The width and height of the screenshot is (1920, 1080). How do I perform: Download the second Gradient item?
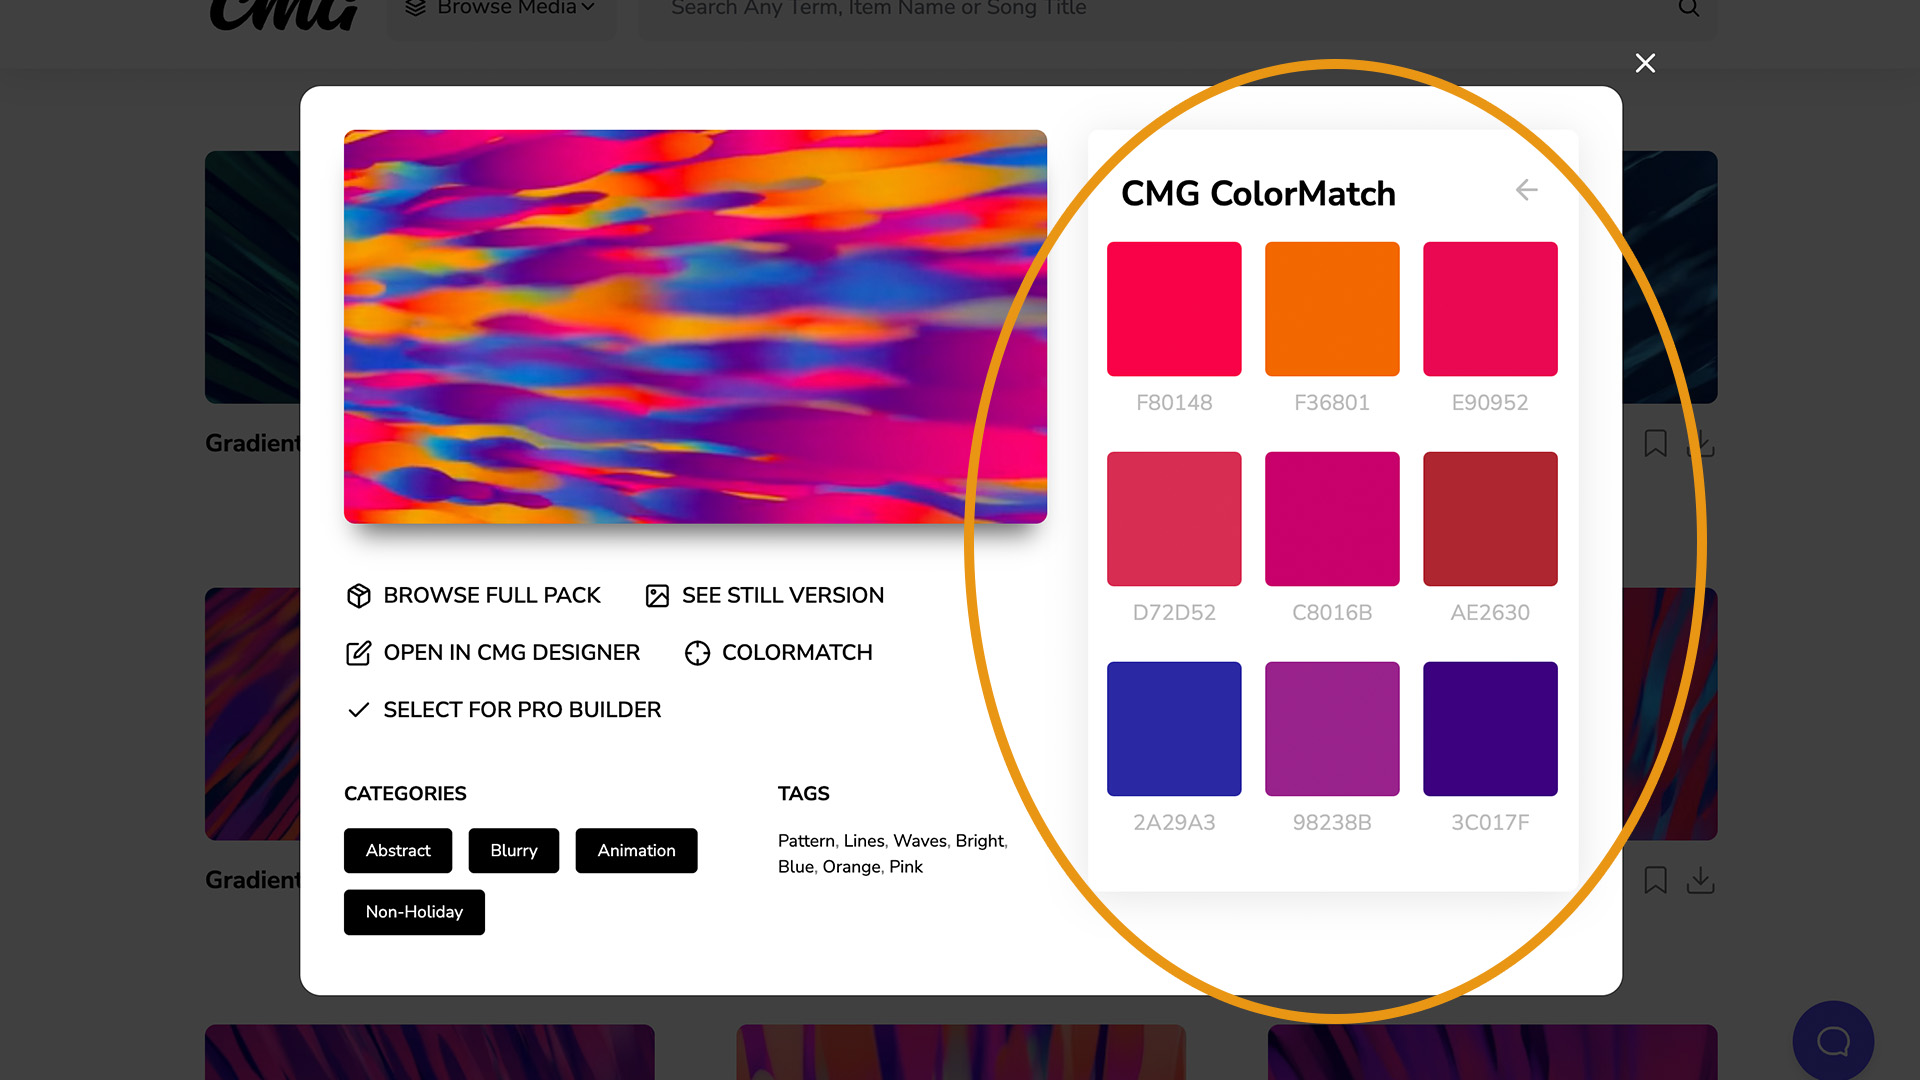pos(1700,880)
